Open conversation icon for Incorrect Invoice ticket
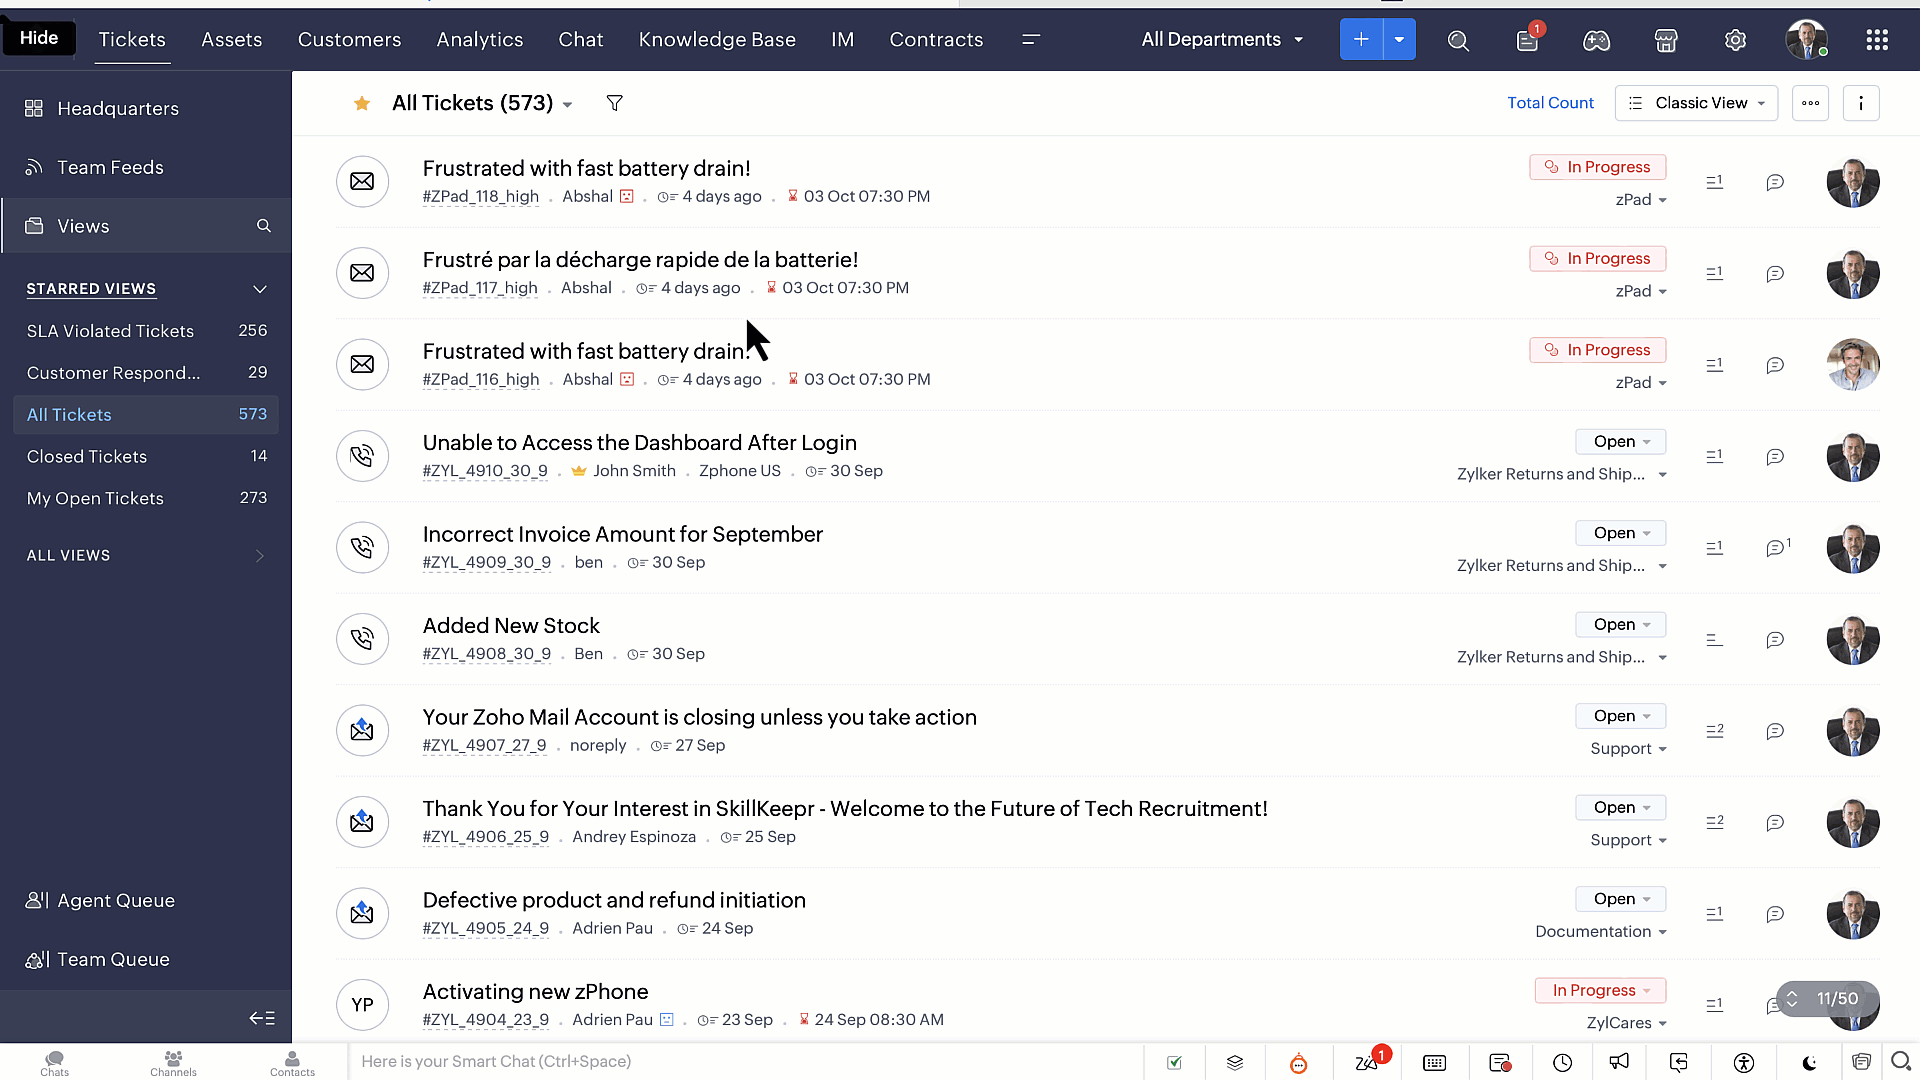 pos(1775,548)
